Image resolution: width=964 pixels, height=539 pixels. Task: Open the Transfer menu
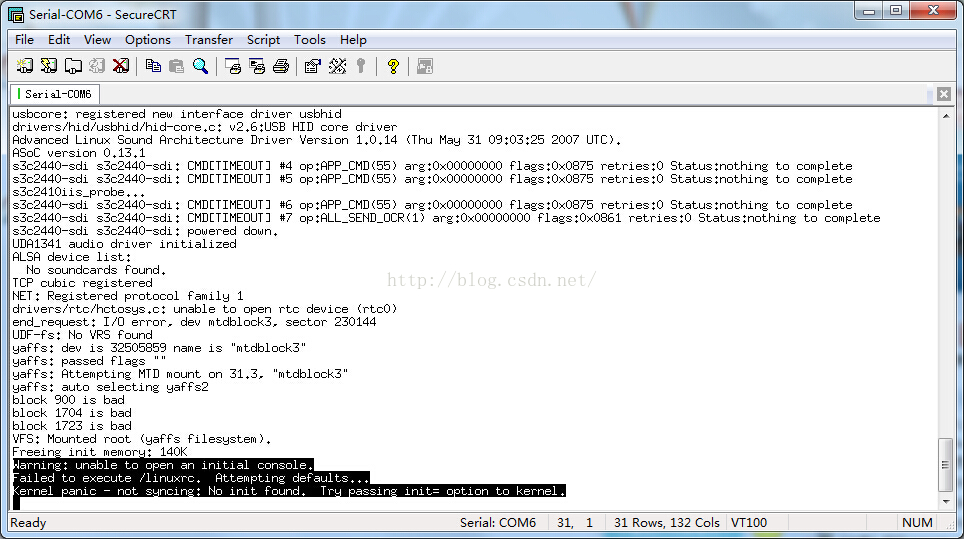(209, 40)
